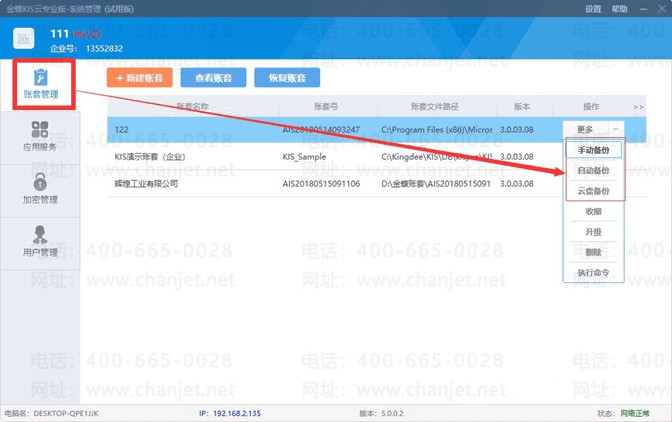Select 收缩 in the dropdown list
Image resolution: width=672 pixels, height=422 pixels.
coord(593,211)
